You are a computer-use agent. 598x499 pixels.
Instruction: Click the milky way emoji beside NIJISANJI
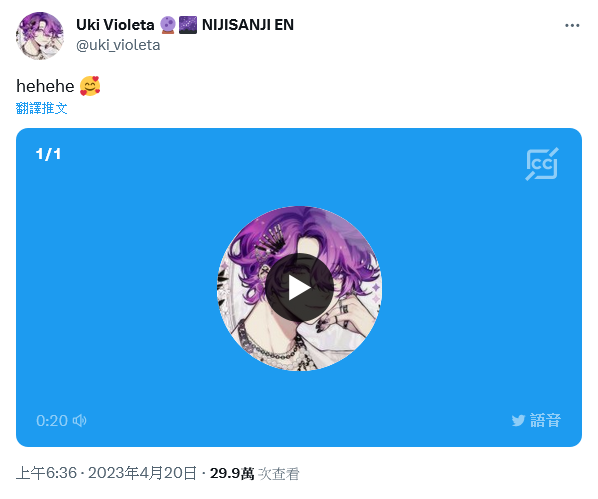click(188, 25)
